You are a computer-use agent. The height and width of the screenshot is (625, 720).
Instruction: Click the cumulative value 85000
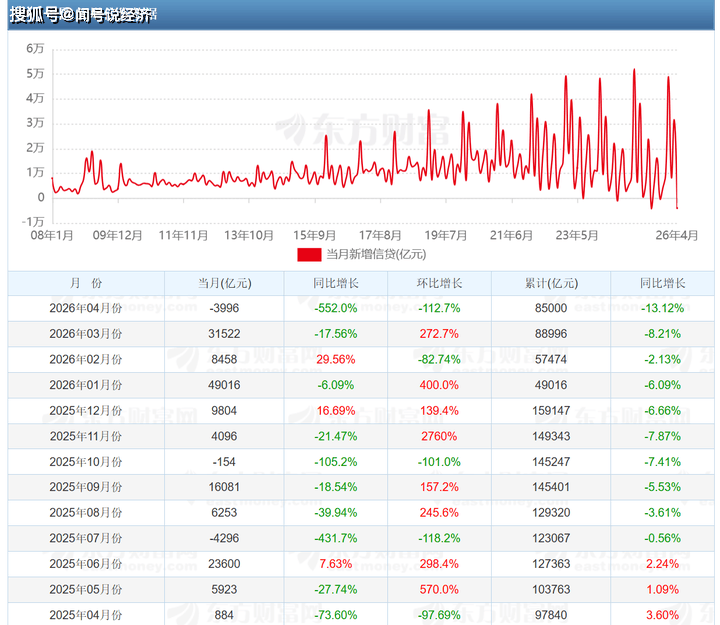tap(551, 308)
